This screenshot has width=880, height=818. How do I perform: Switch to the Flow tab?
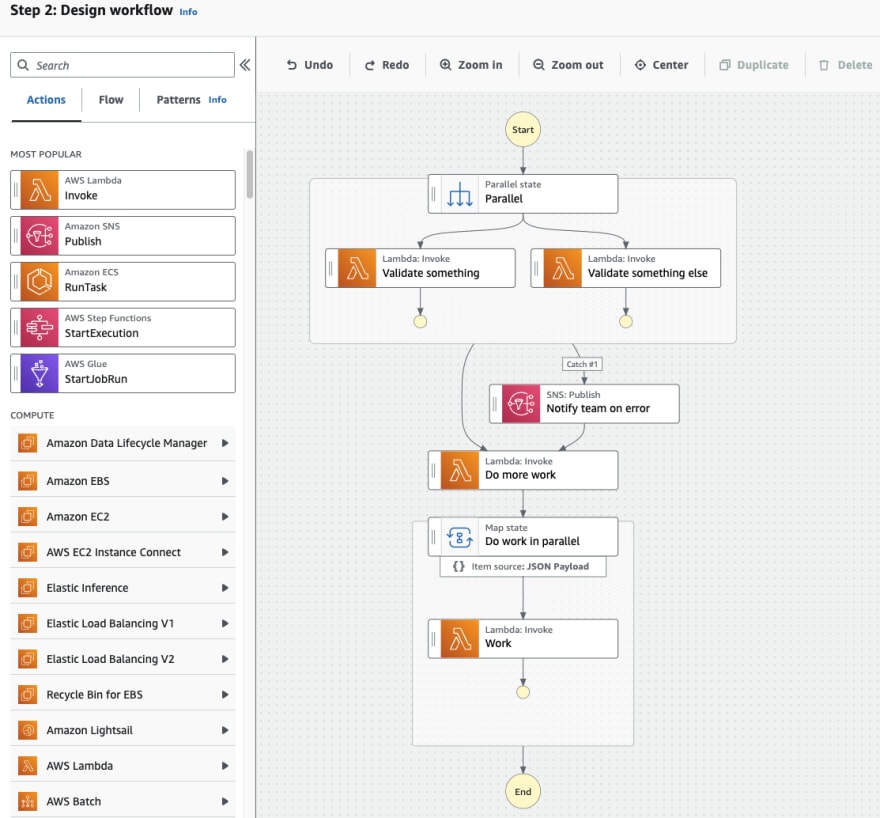[x=111, y=100]
